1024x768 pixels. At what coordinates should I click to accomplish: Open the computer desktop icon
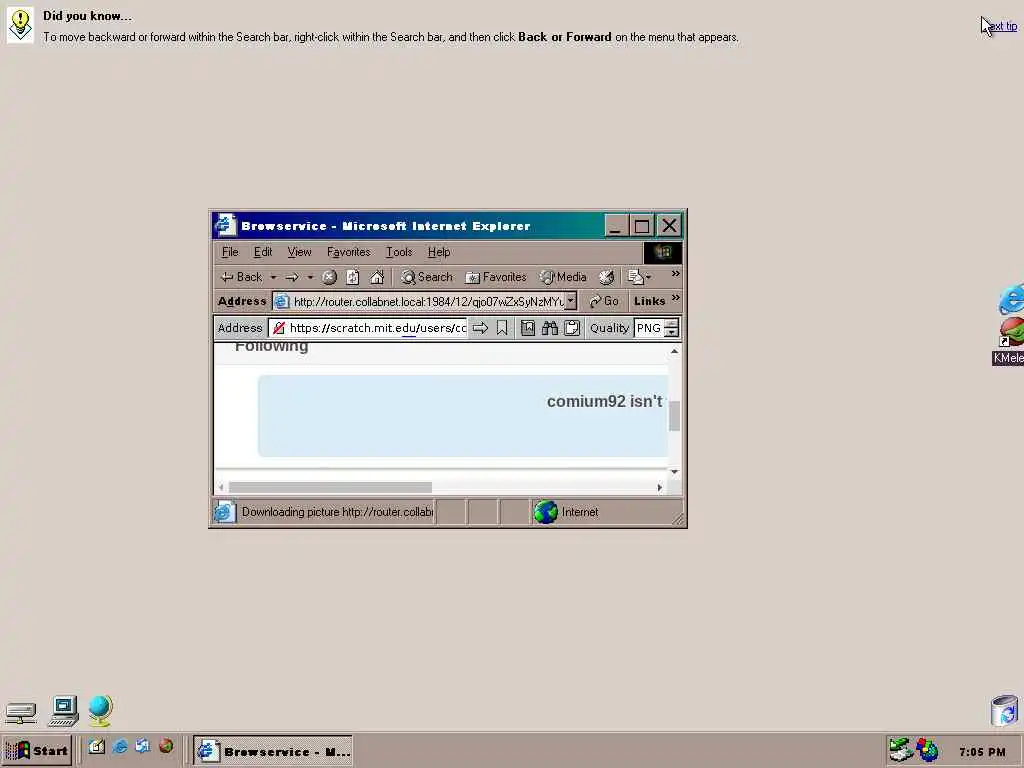[64, 711]
